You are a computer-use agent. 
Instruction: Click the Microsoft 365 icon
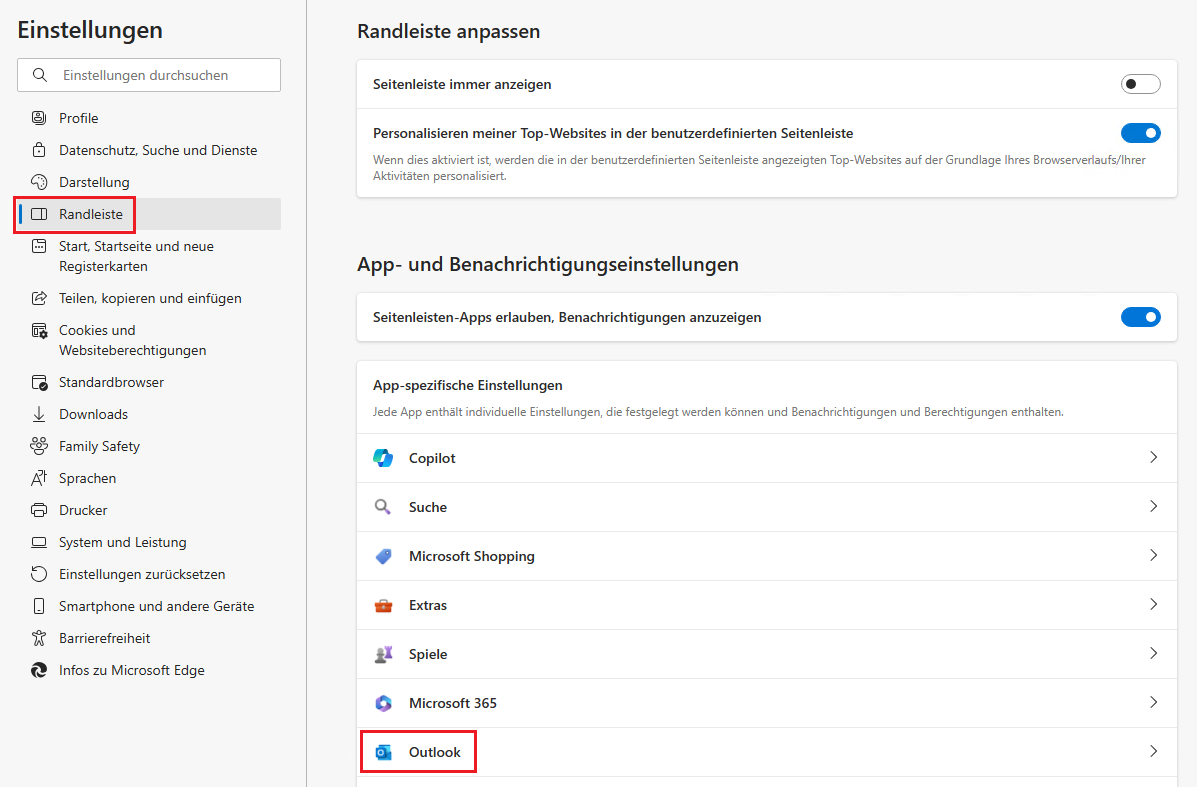click(x=383, y=703)
